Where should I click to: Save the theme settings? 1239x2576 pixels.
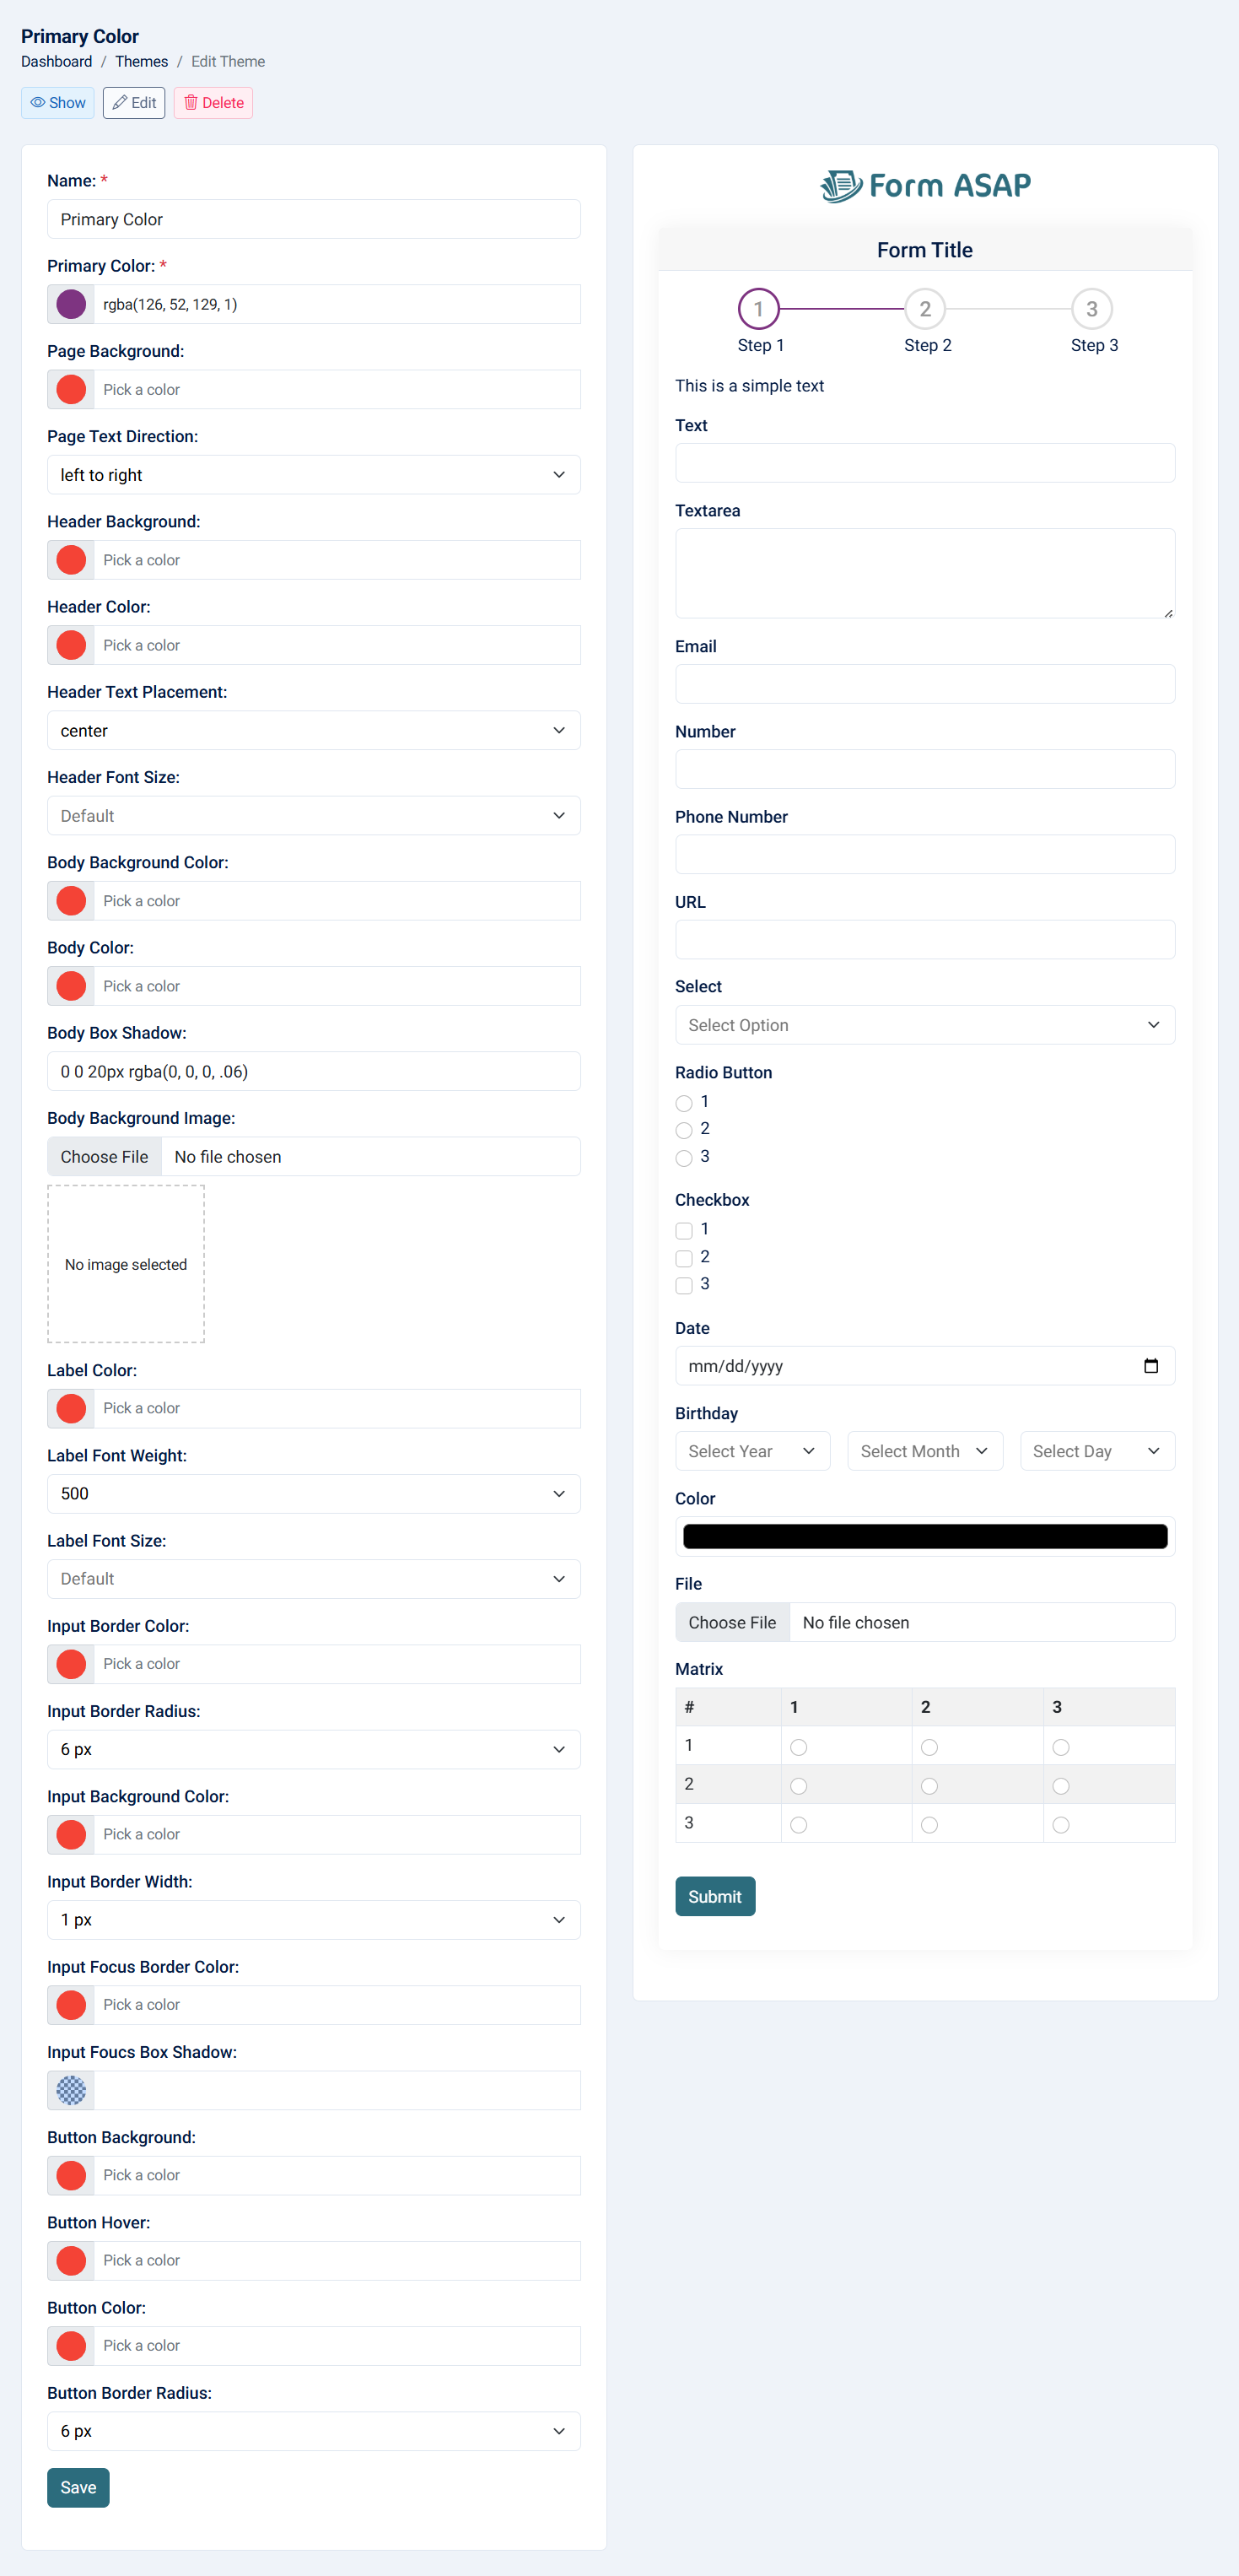tap(78, 2487)
